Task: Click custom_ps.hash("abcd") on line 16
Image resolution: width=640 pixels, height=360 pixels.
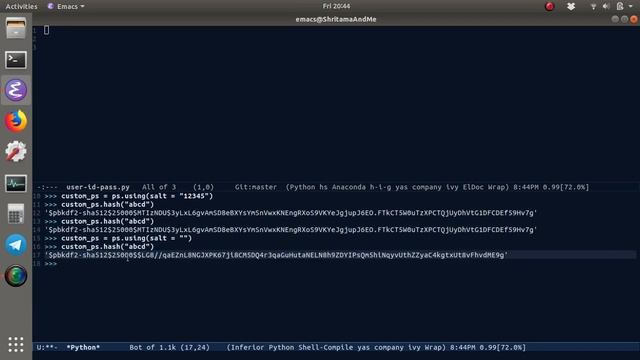Action: 108,247
